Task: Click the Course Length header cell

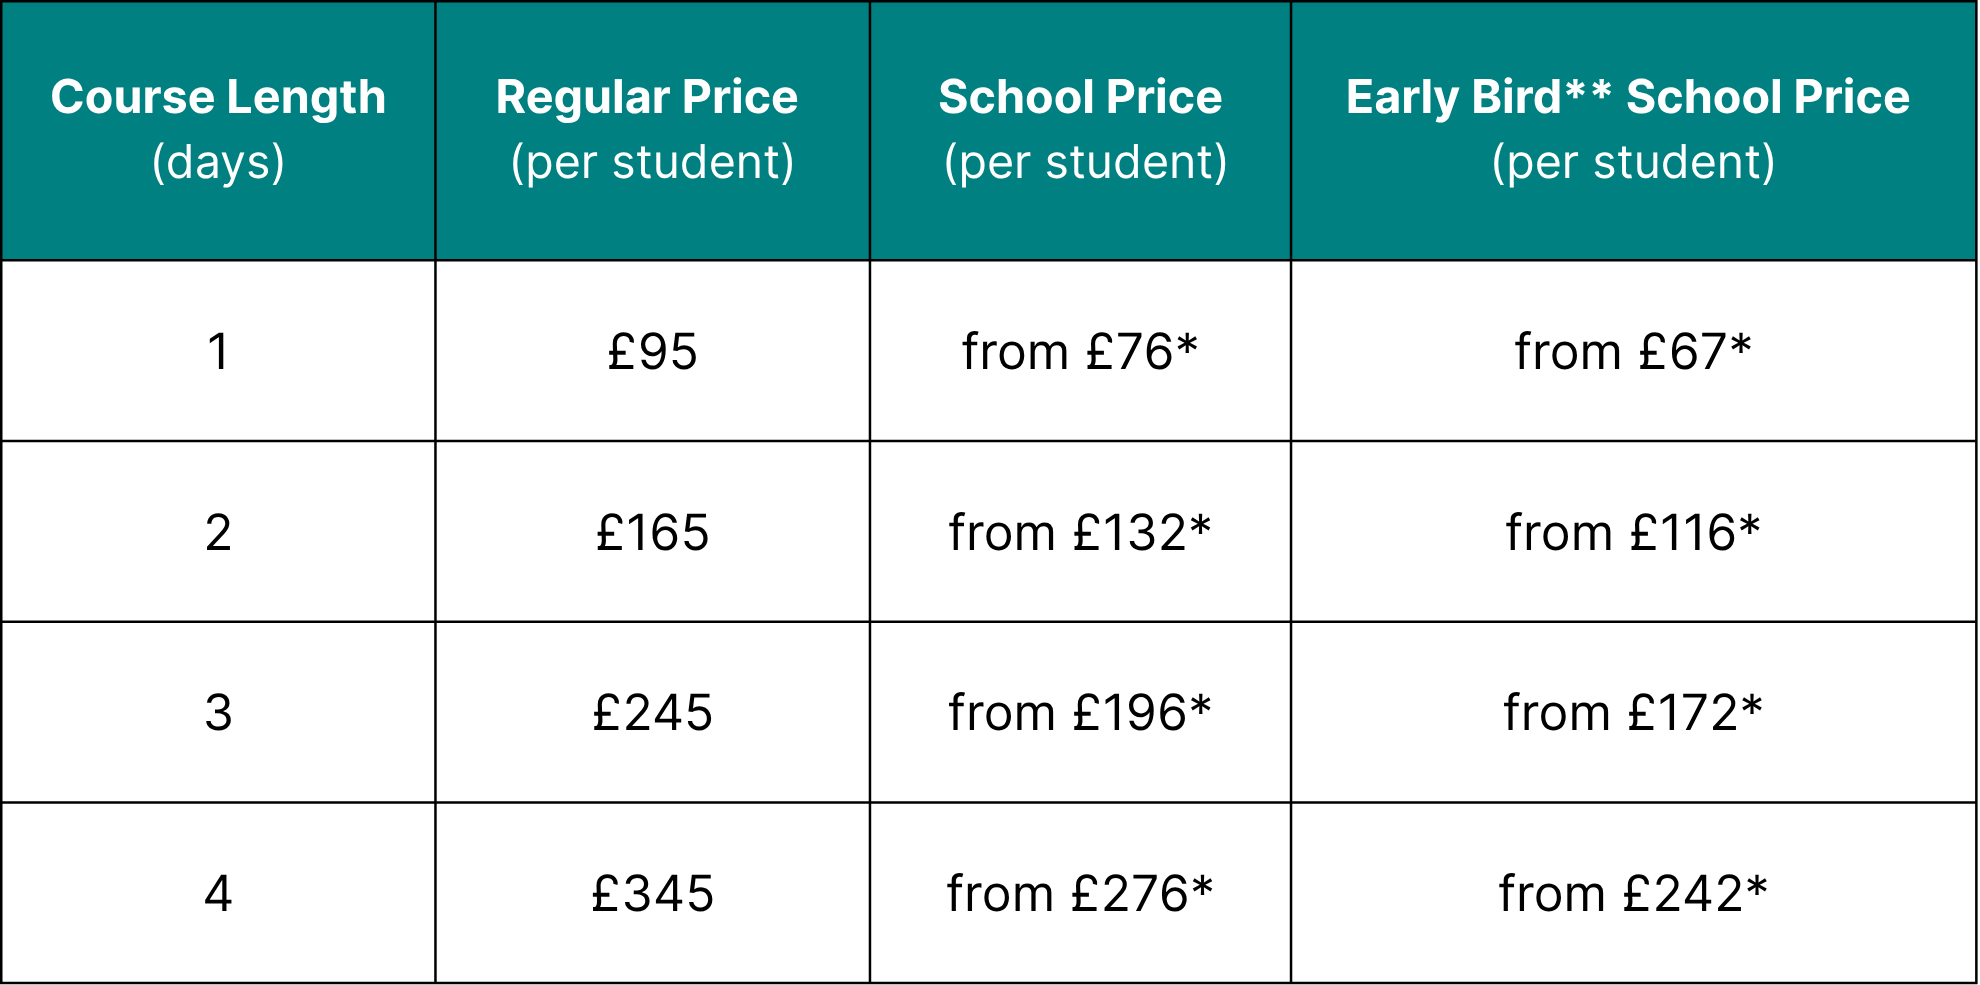Action: (218, 130)
